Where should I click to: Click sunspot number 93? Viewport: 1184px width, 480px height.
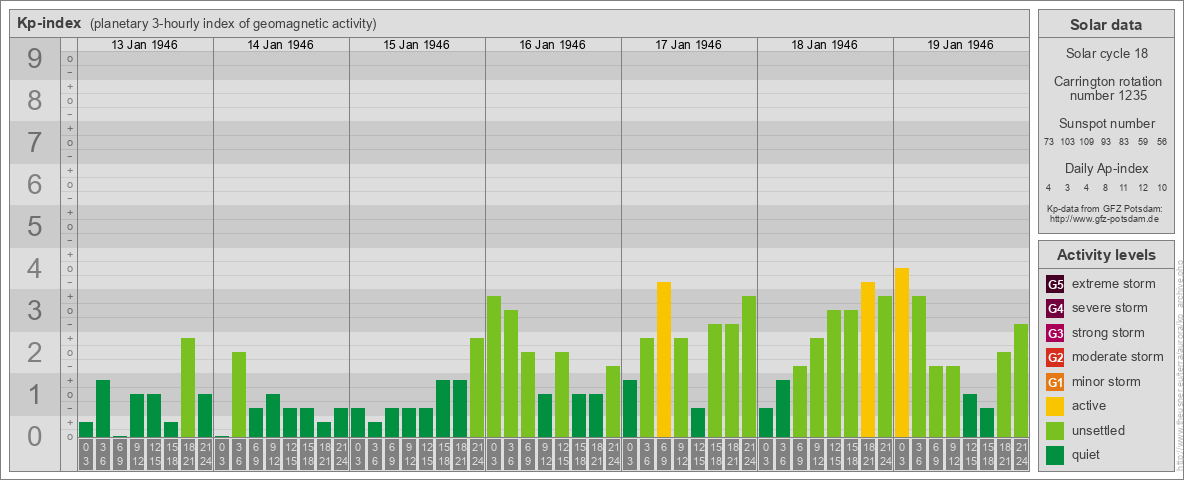1105,142
